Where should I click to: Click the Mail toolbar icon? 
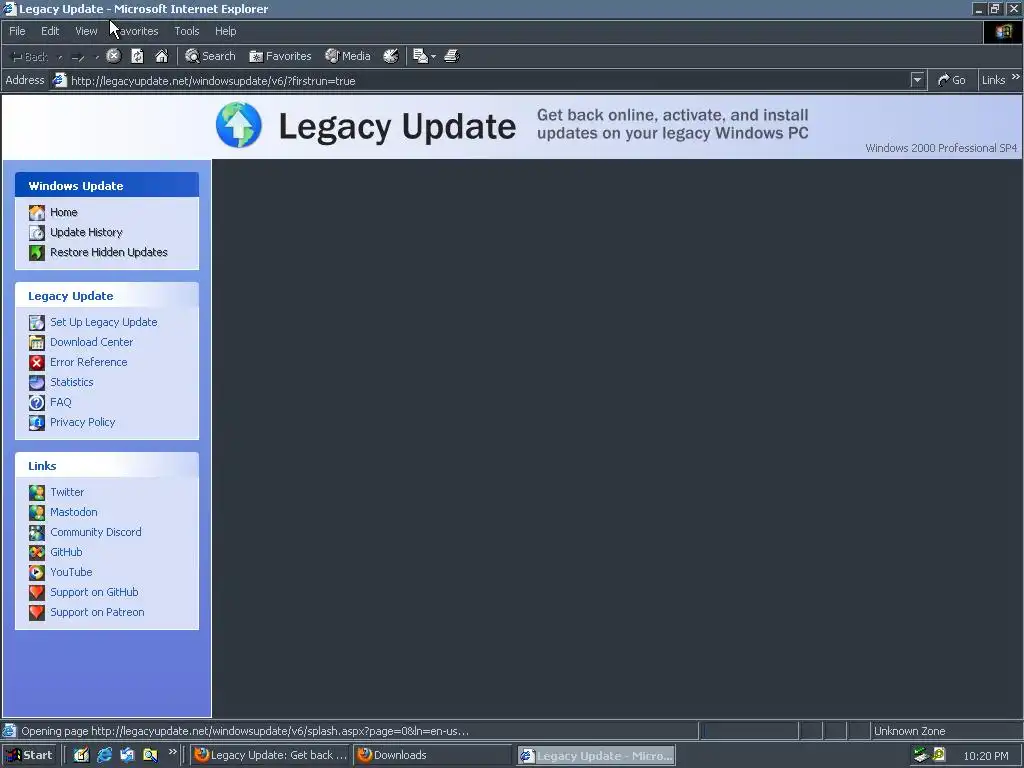coord(421,56)
